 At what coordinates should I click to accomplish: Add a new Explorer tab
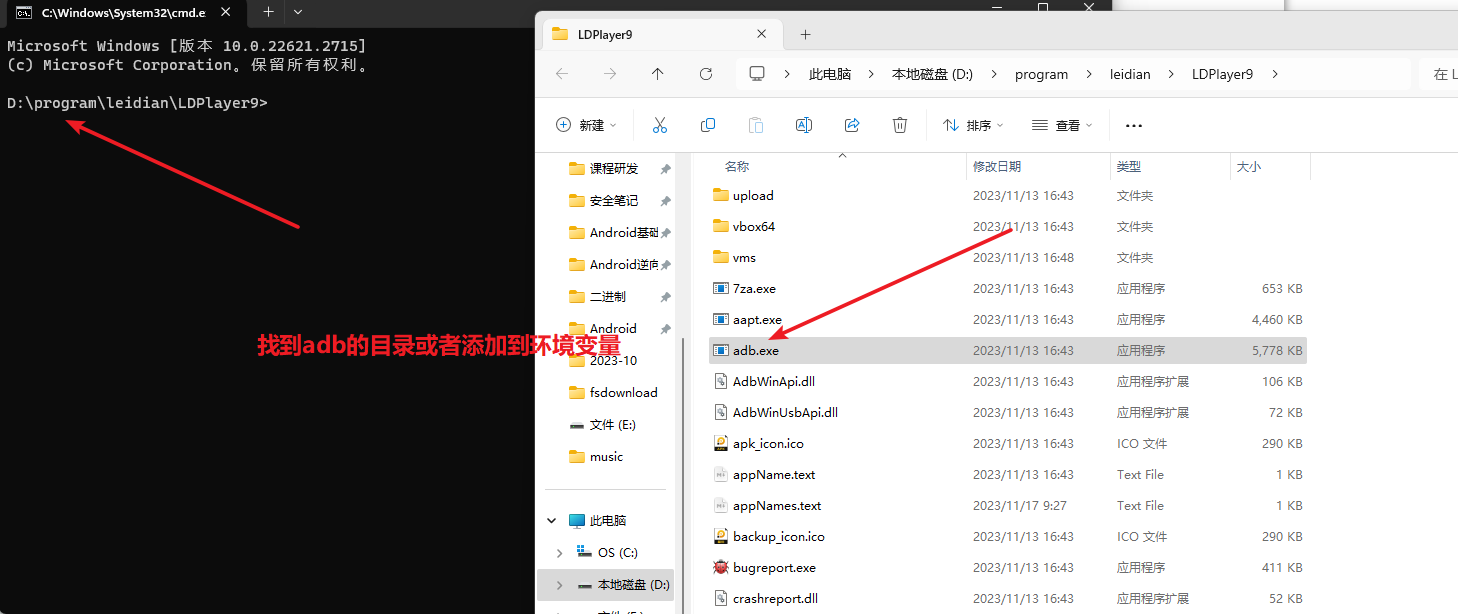(x=805, y=34)
